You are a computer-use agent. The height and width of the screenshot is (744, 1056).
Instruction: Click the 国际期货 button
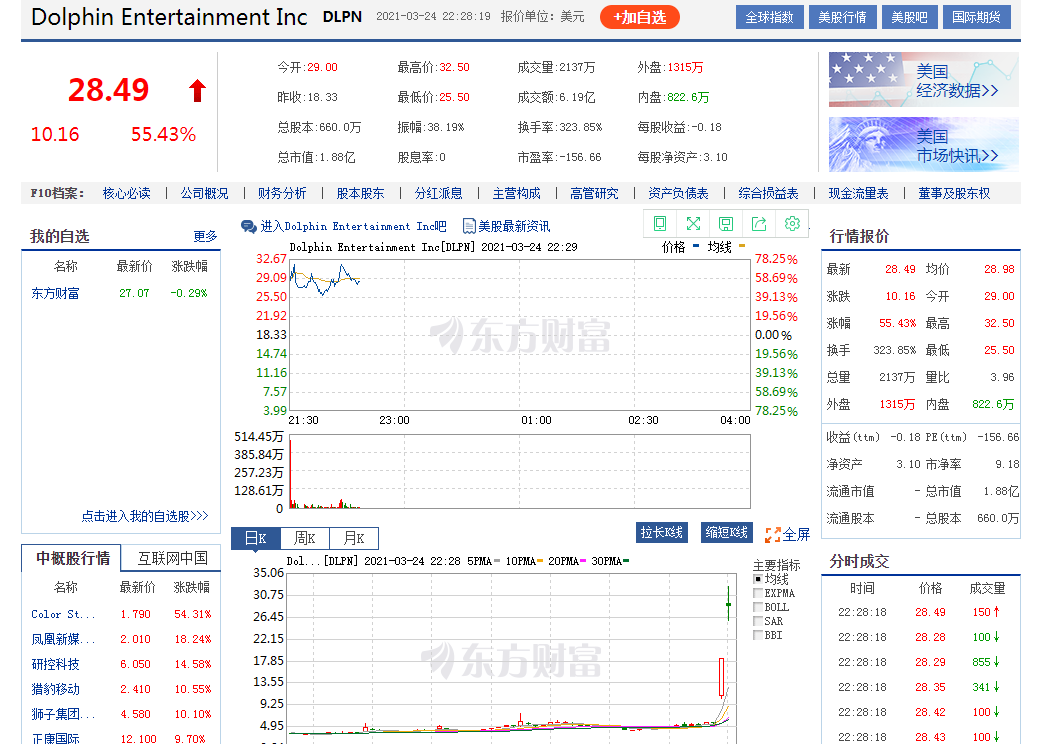tap(976, 18)
